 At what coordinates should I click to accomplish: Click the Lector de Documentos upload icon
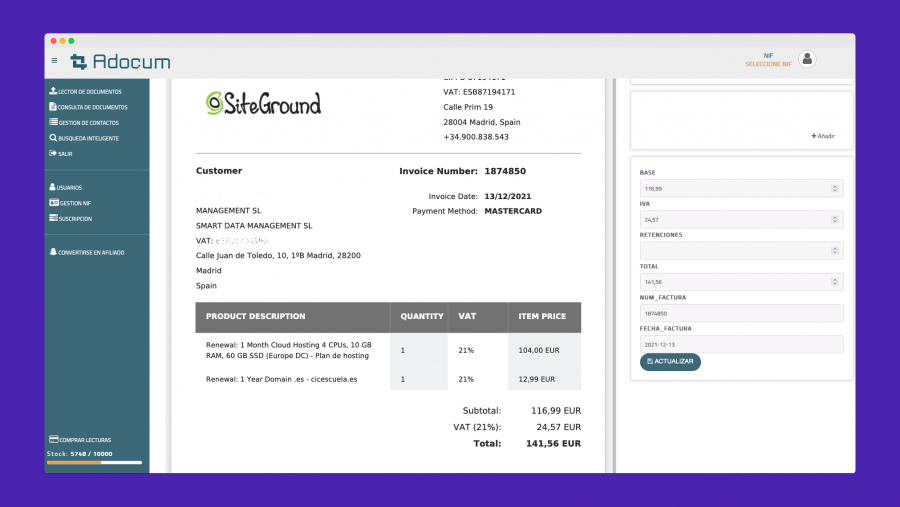pyautogui.click(x=53, y=91)
